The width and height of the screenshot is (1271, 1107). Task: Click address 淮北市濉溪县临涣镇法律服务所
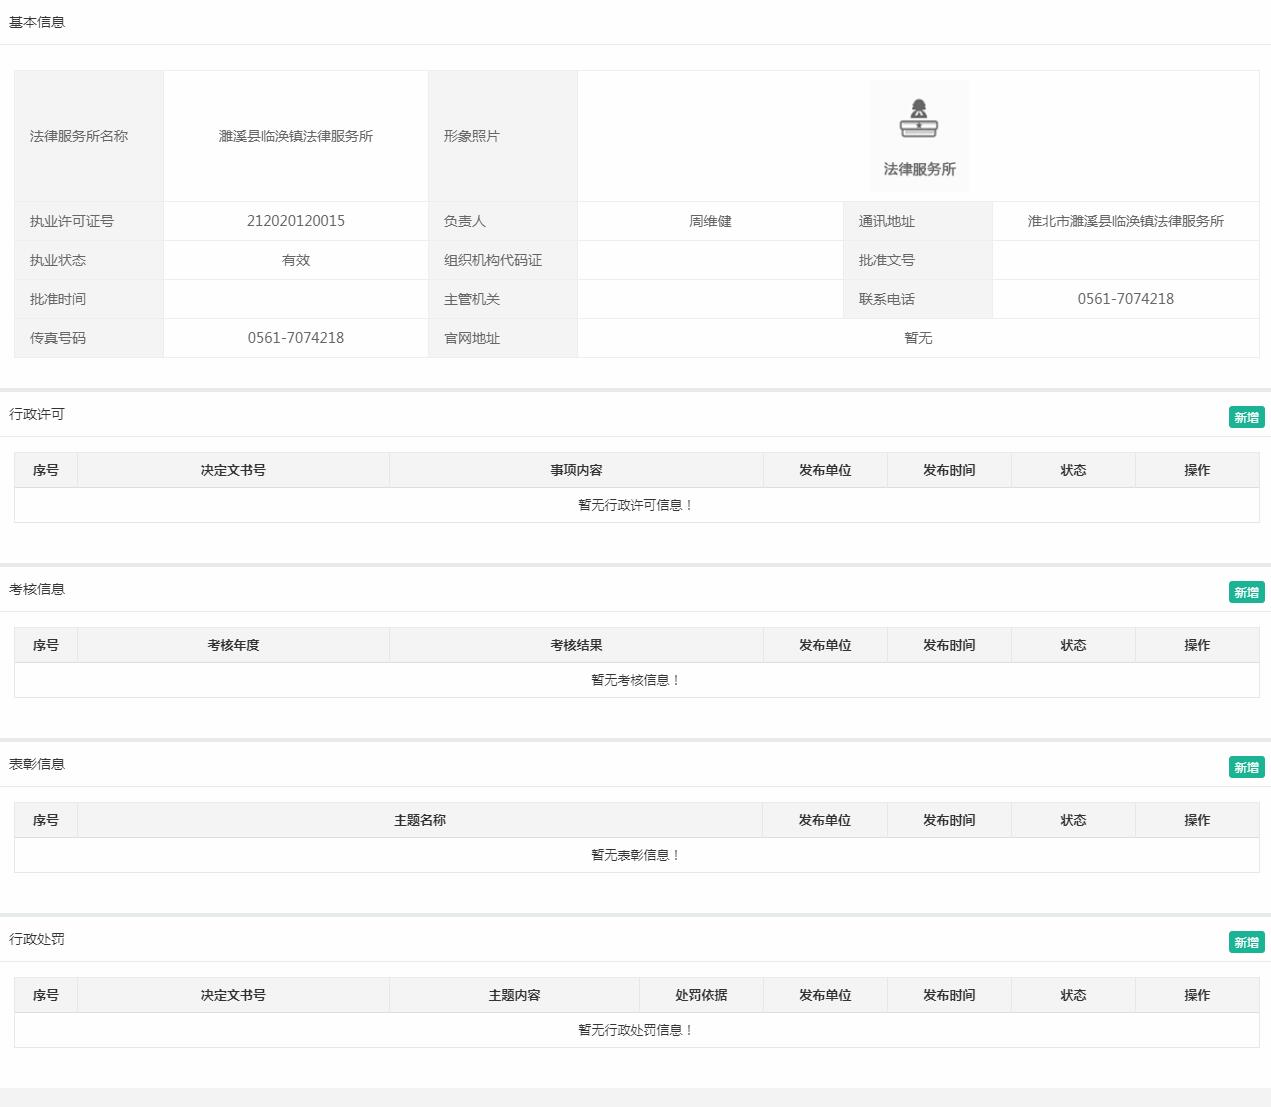pos(1126,221)
